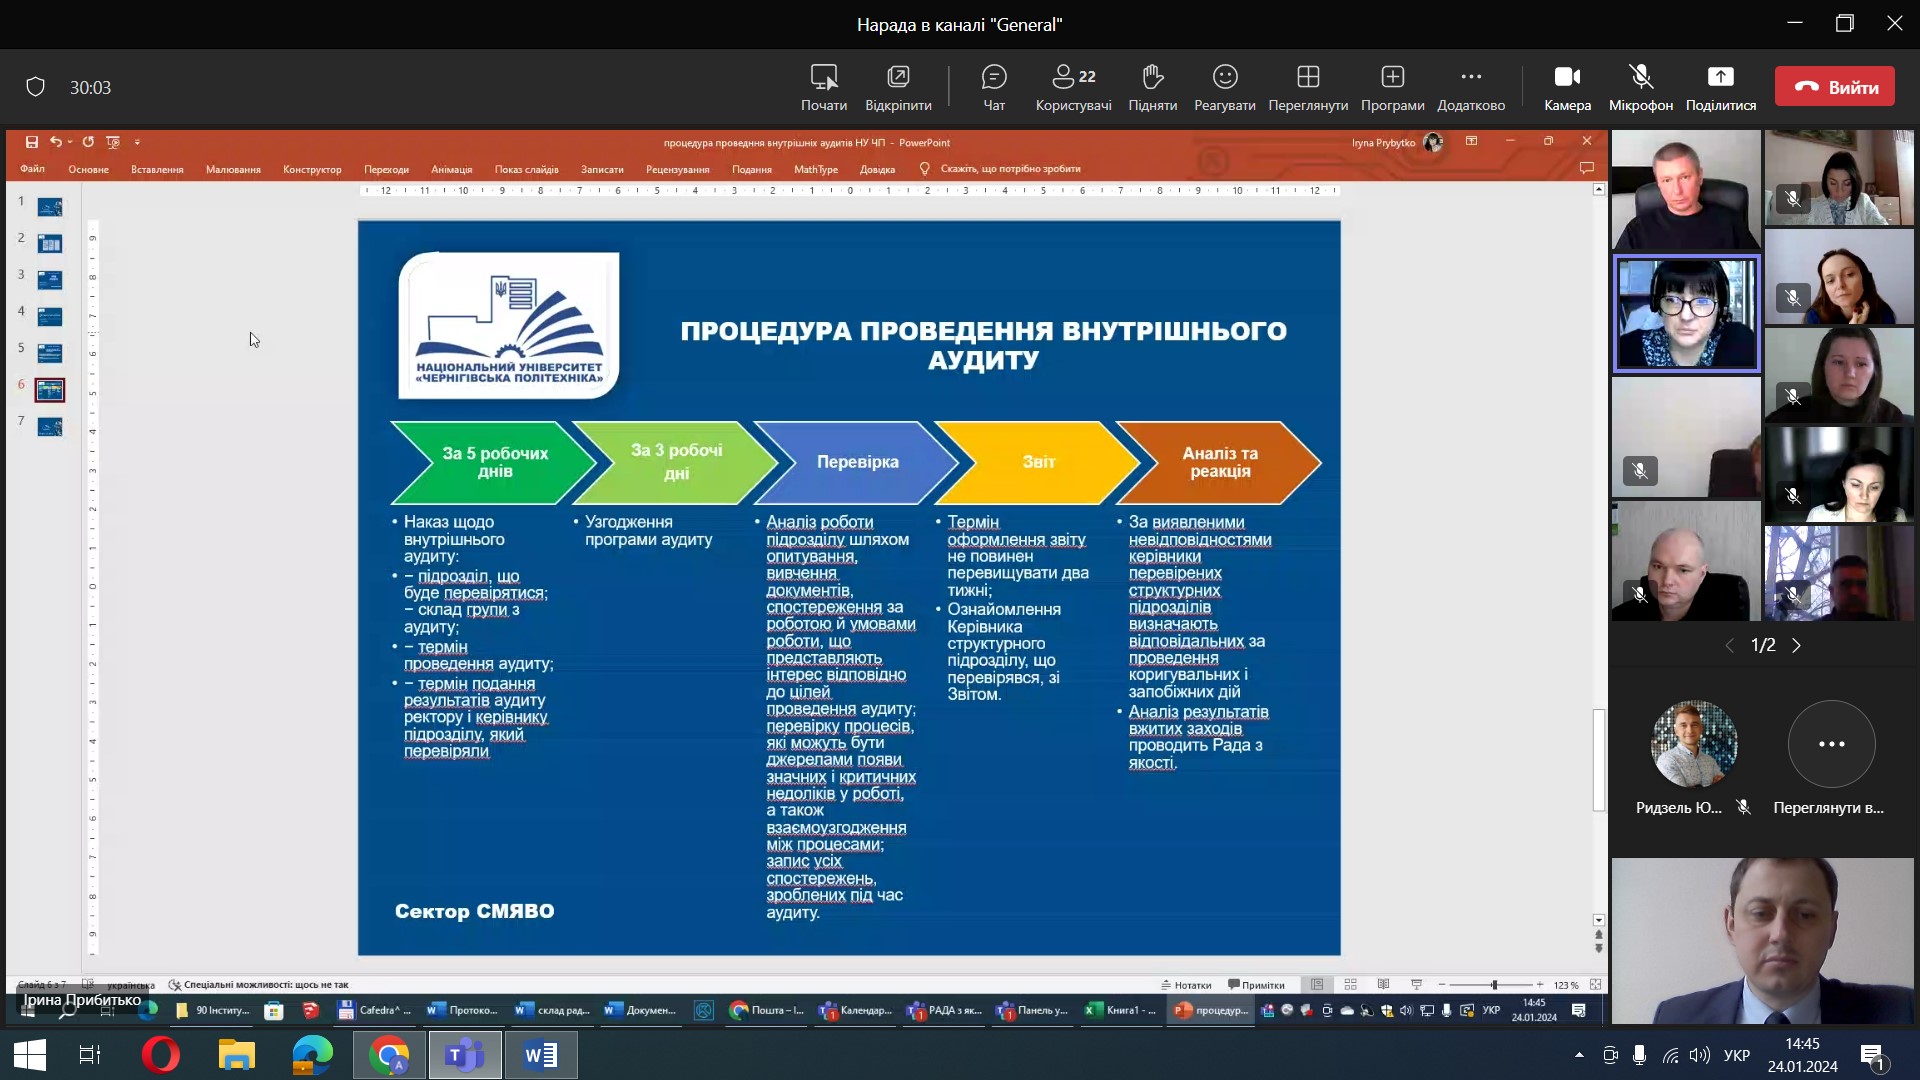Click the start slideshow icon in quick access toolbar
Viewport: 1920px width, 1080px height.
113,142
